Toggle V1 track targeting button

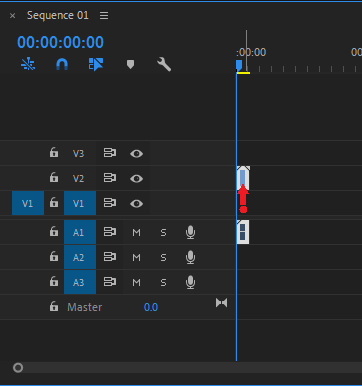coord(80,203)
